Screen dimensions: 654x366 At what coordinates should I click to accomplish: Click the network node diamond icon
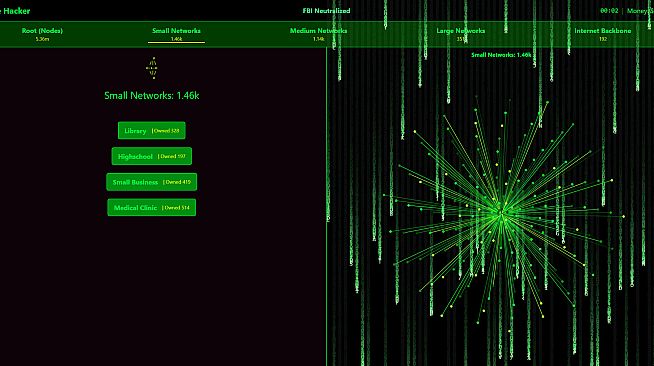(152, 68)
